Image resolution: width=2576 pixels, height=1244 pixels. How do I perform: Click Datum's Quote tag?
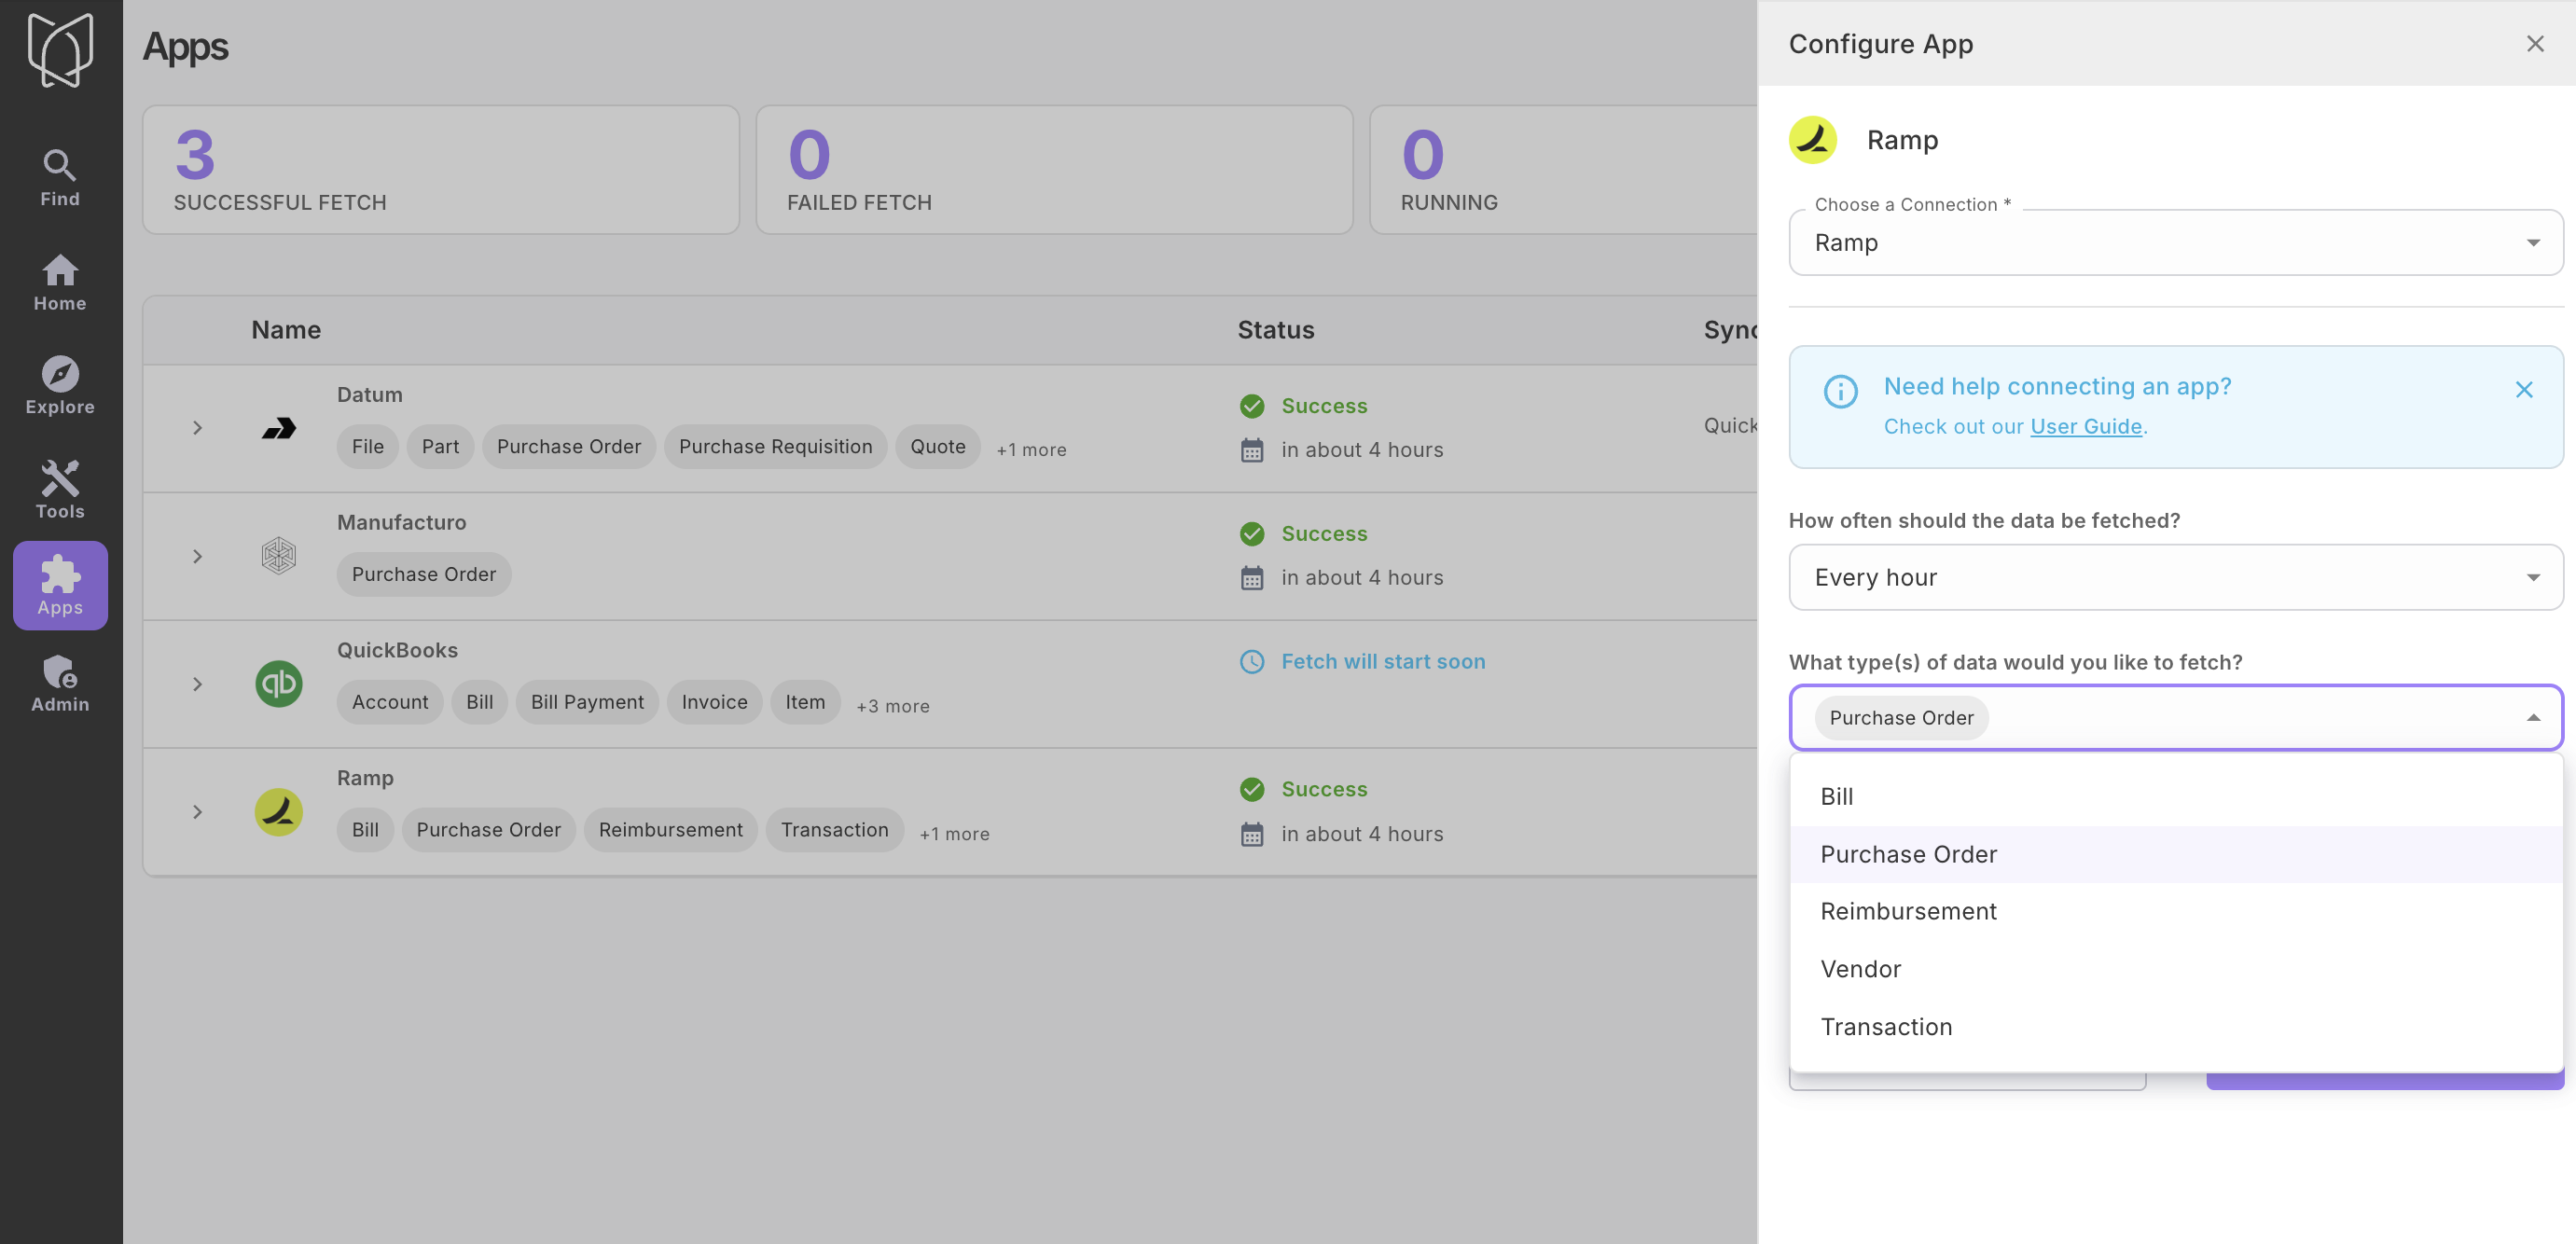(937, 447)
